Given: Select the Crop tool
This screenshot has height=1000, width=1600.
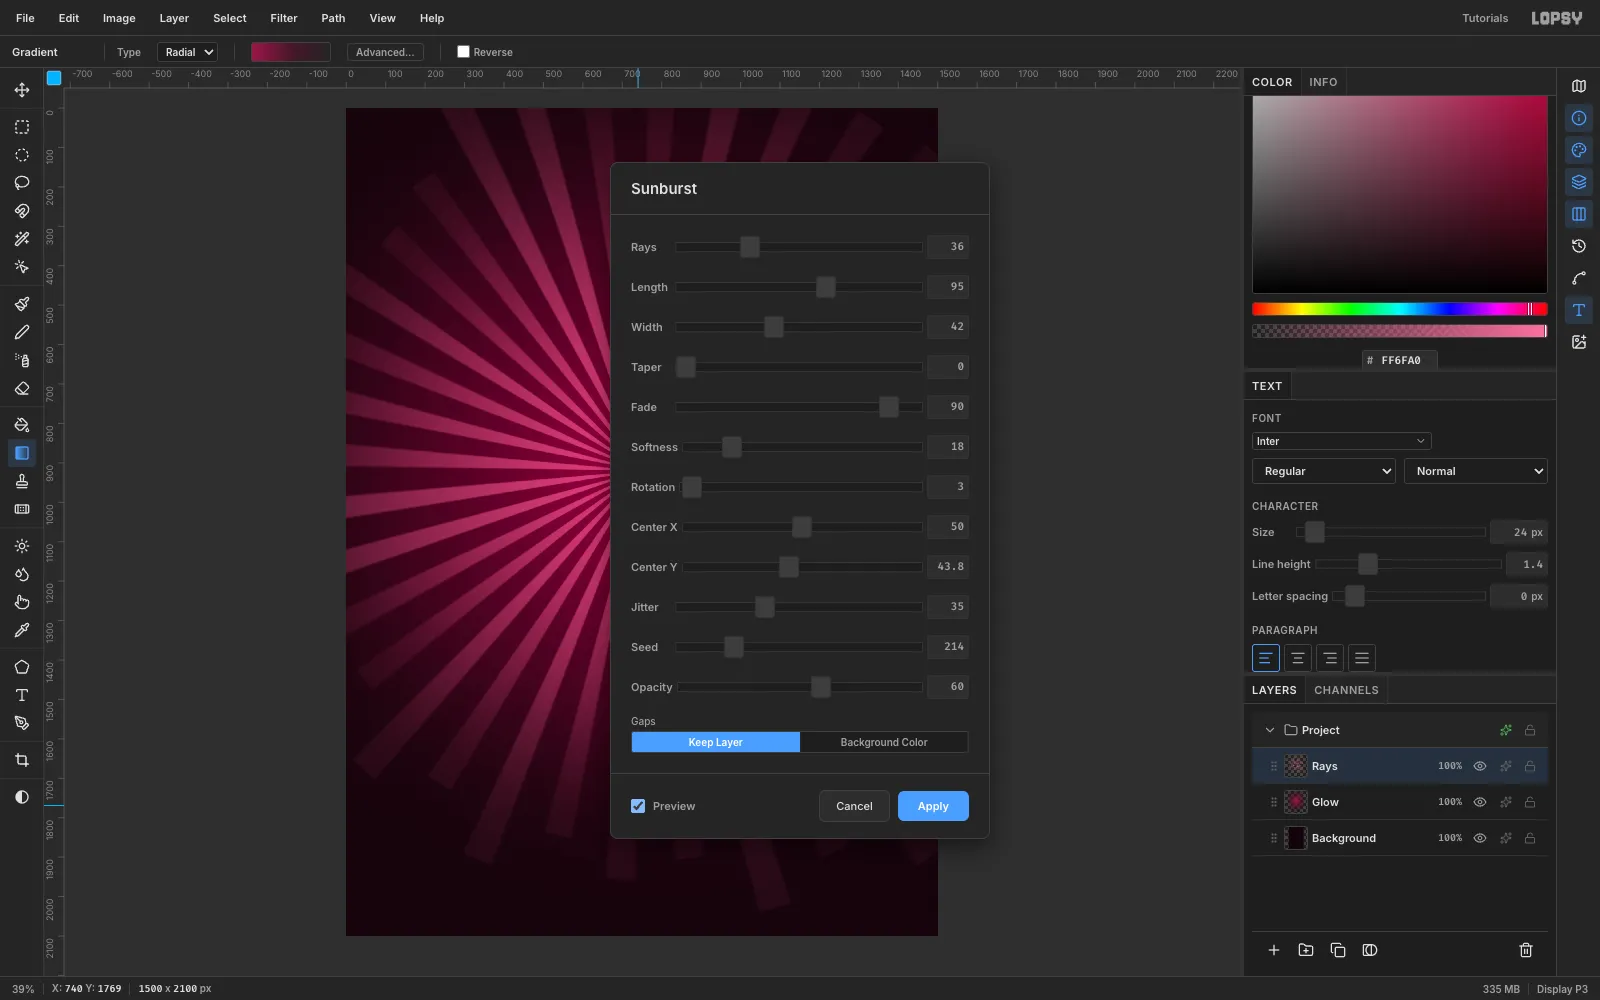Looking at the screenshot, I should click(22, 760).
